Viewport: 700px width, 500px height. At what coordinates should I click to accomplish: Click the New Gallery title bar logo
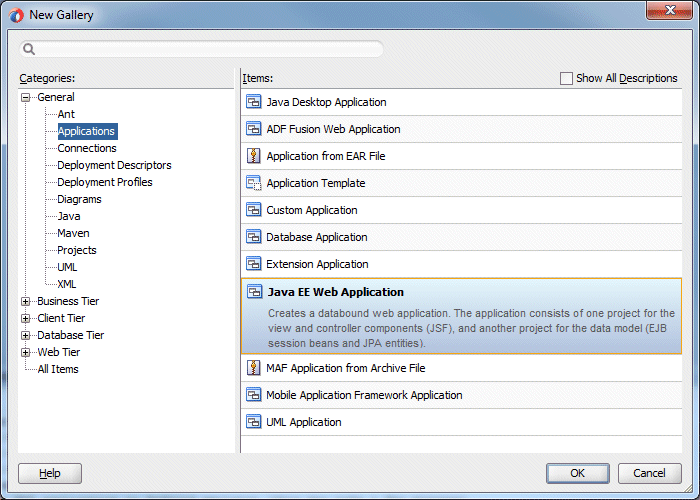coord(16,15)
